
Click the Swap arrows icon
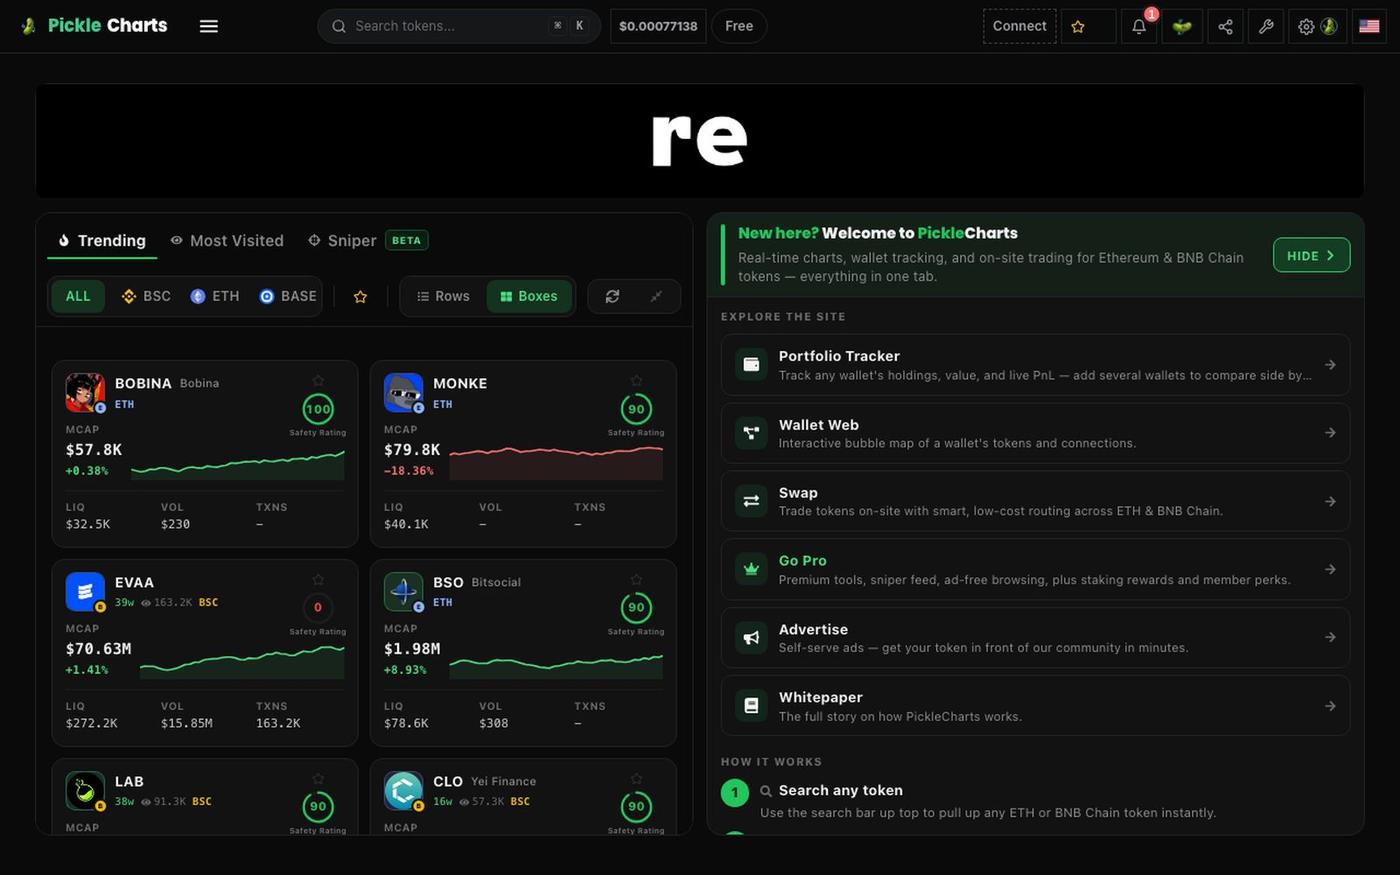751,501
